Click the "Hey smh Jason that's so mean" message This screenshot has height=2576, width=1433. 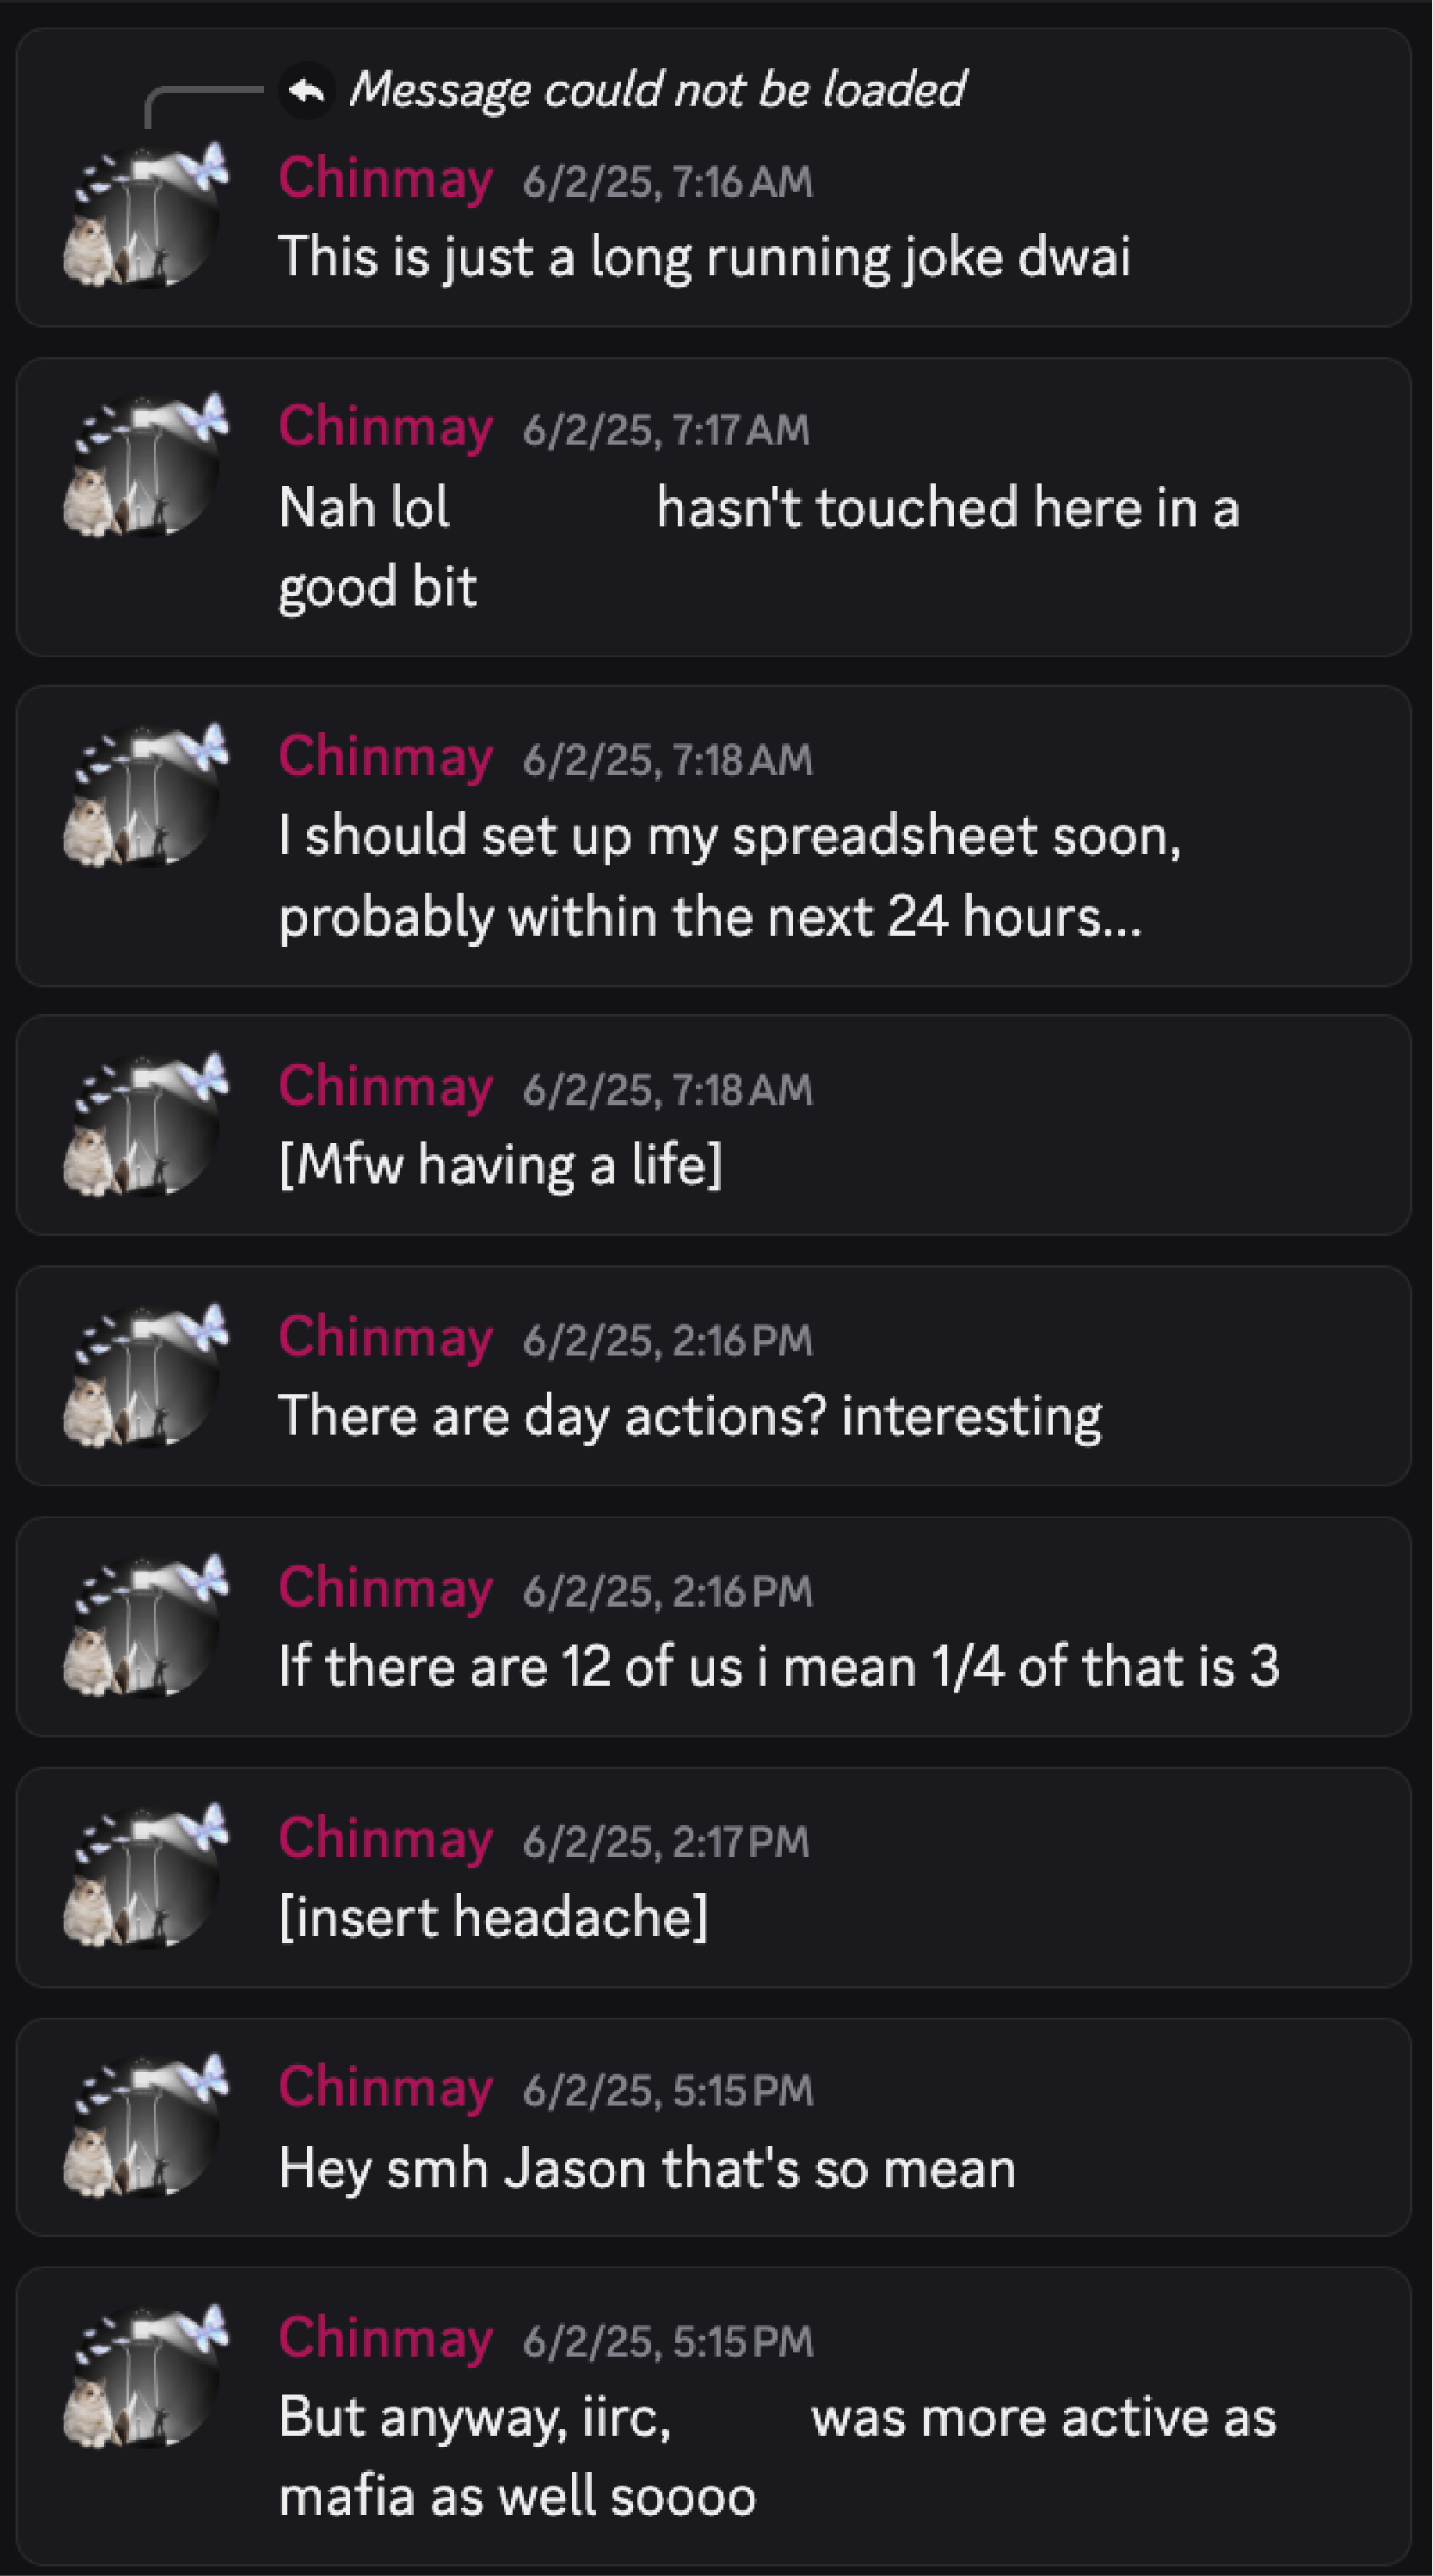pyautogui.click(x=647, y=2169)
